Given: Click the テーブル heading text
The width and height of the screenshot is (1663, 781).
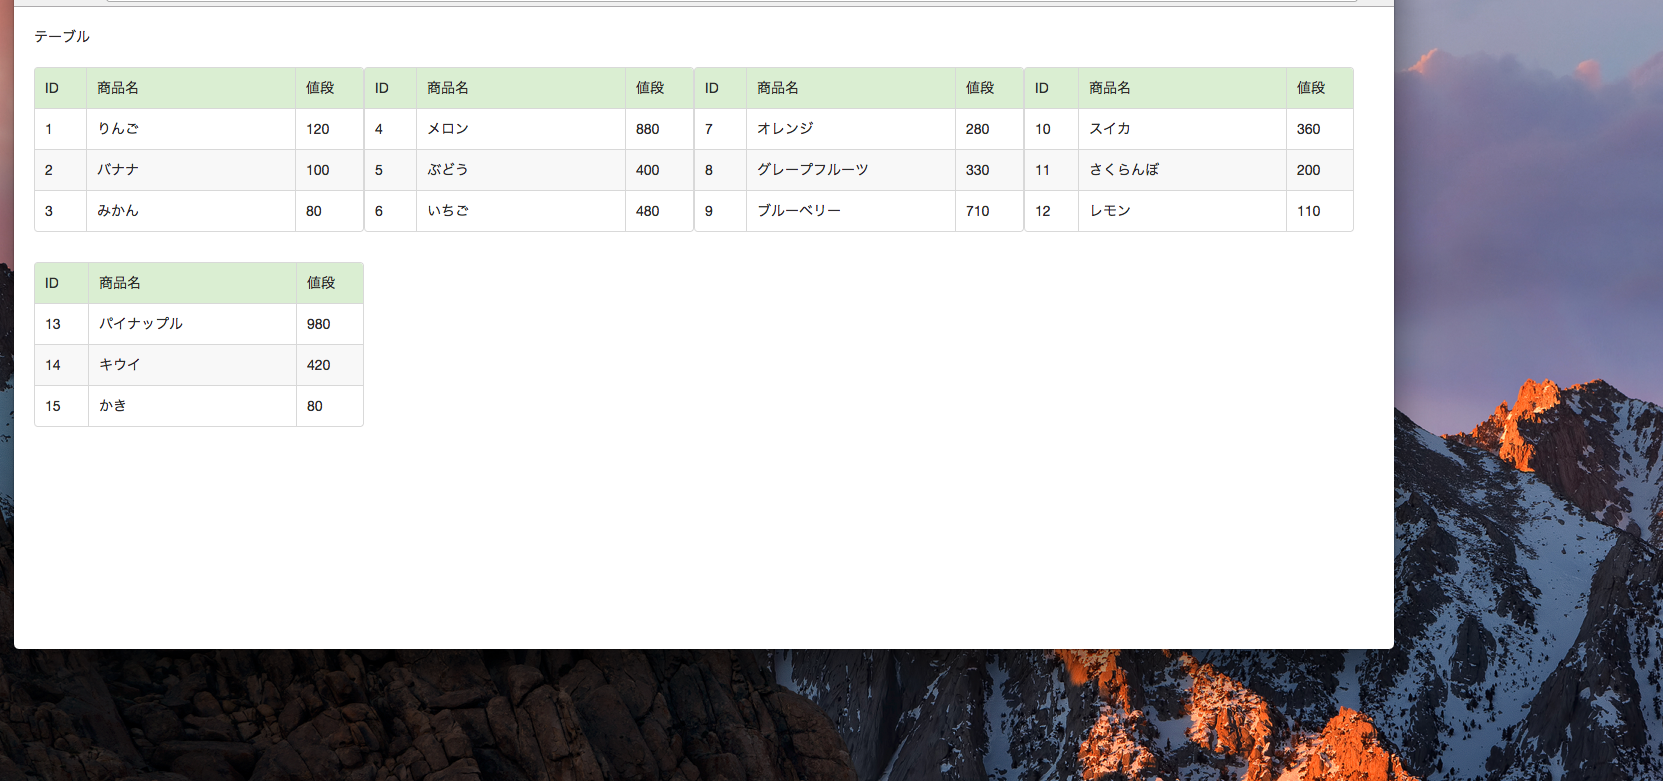Looking at the screenshot, I should pyautogui.click(x=62, y=36).
